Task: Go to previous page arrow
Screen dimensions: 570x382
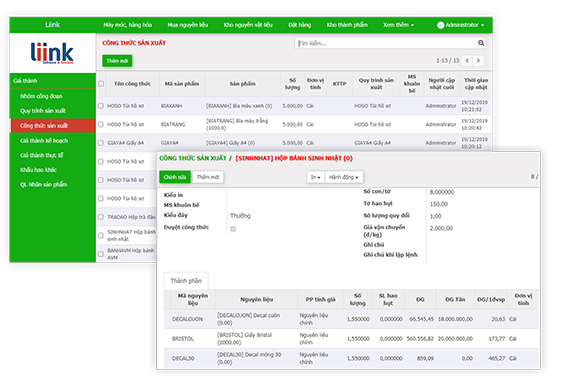Action: tap(467, 60)
